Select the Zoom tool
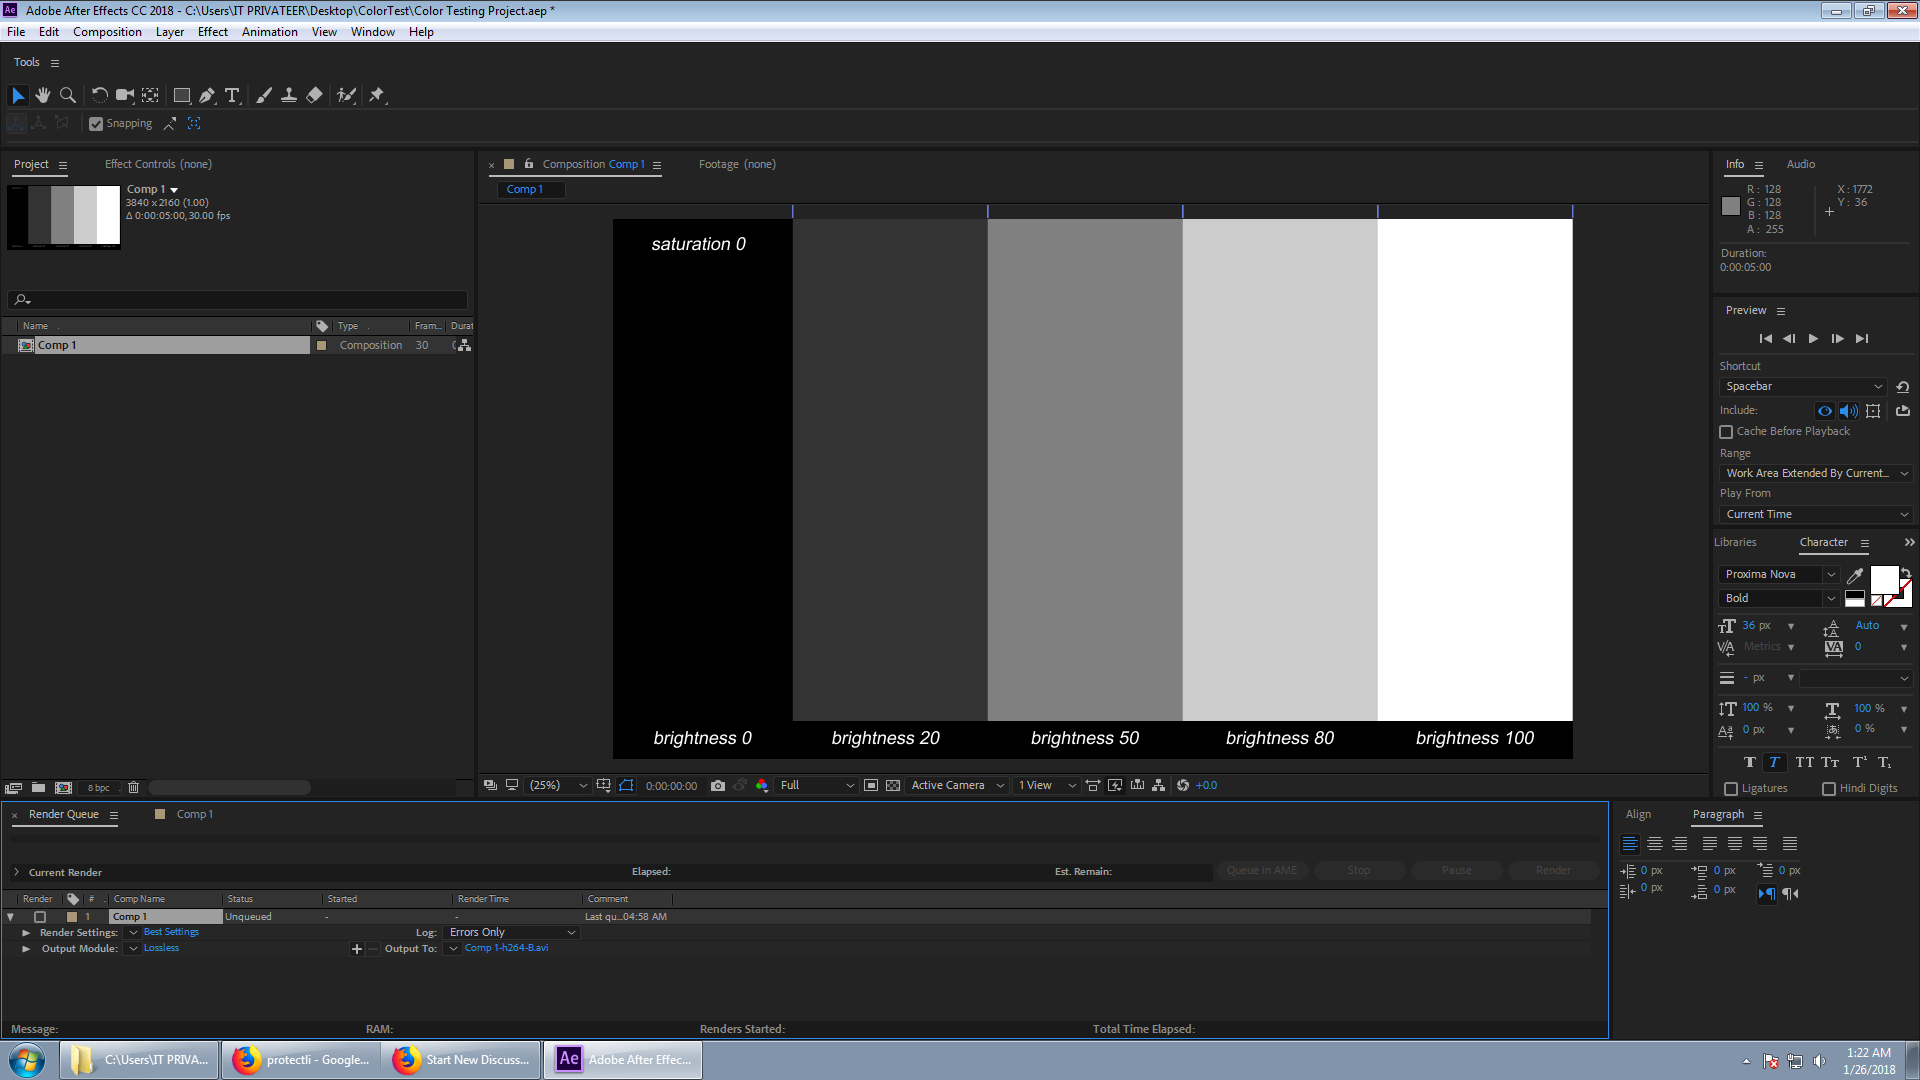The width and height of the screenshot is (1920, 1080). (x=69, y=94)
